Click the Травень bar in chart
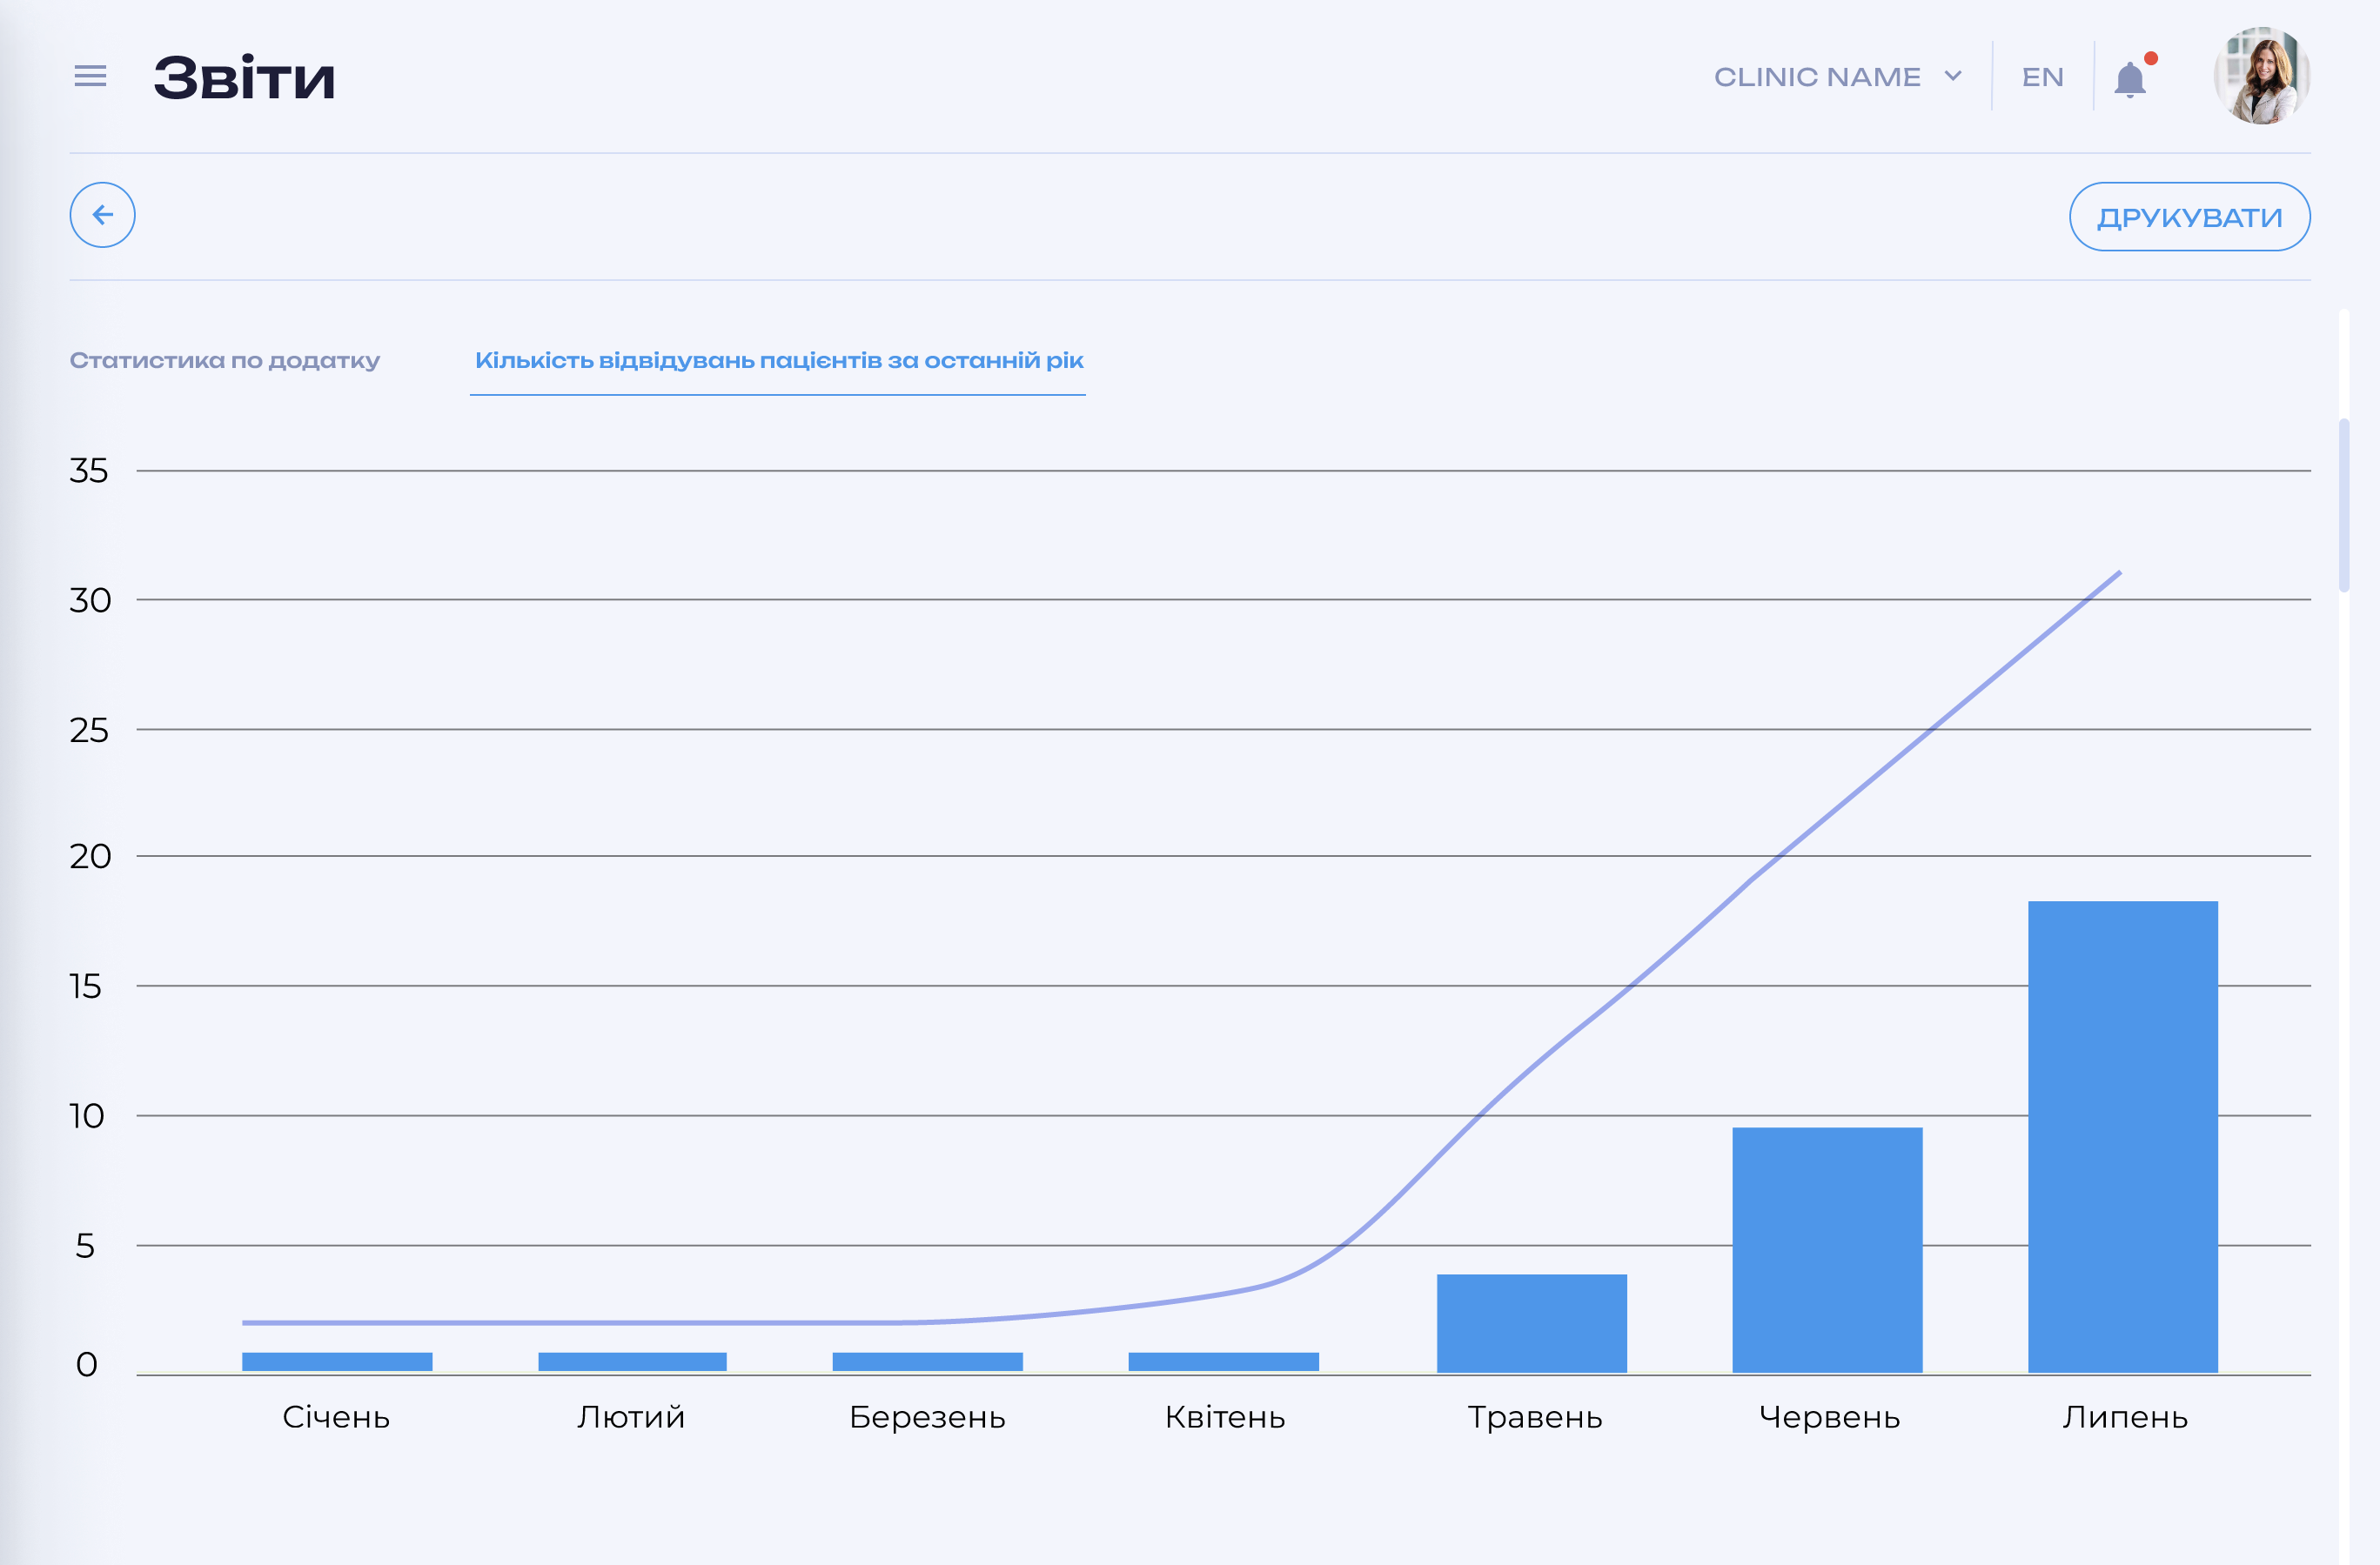 (1531, 1323)
